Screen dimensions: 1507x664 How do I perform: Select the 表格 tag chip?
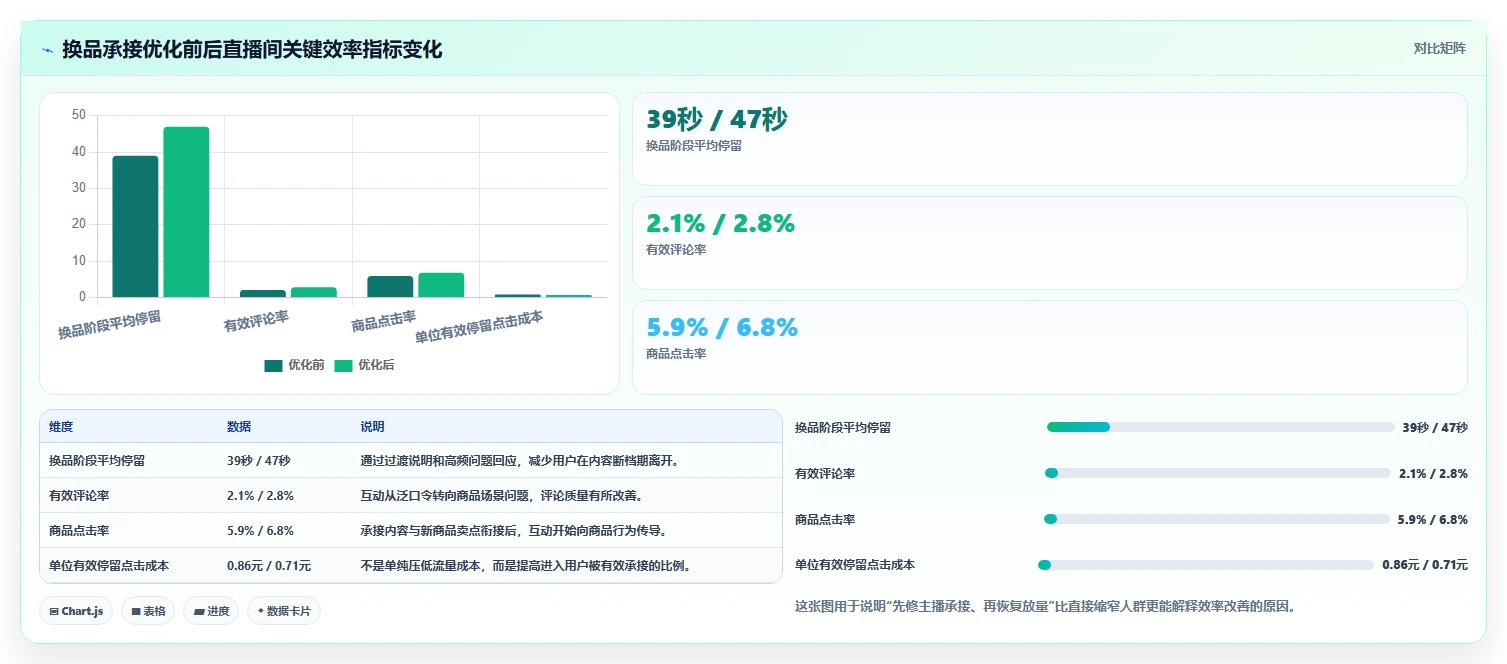[148, 611]
